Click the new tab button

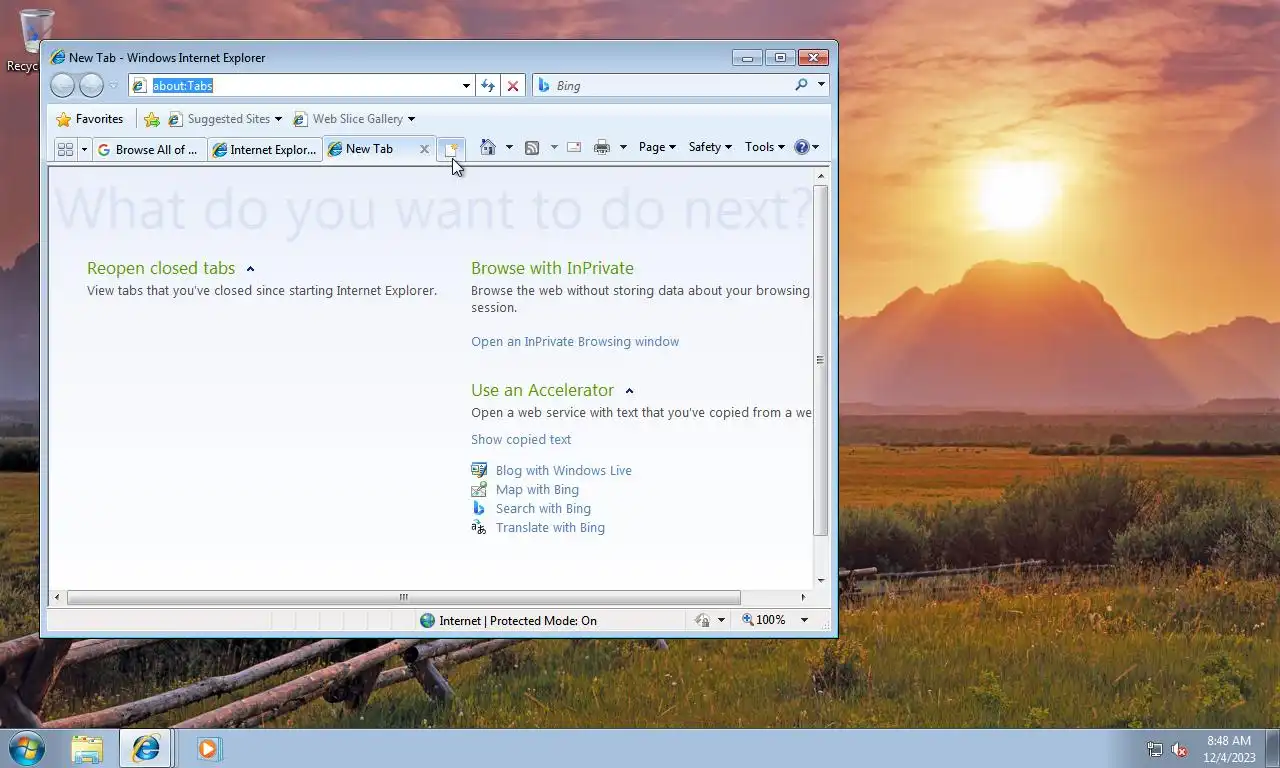click(x=452, y=149)
